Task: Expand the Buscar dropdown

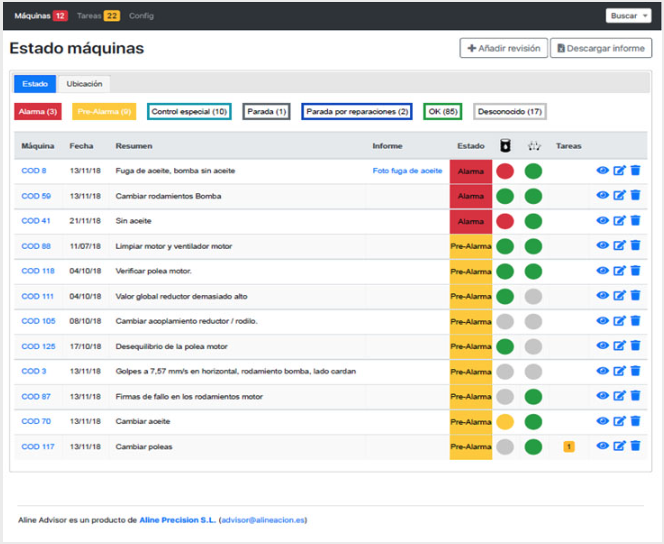Action: [628, 16]
